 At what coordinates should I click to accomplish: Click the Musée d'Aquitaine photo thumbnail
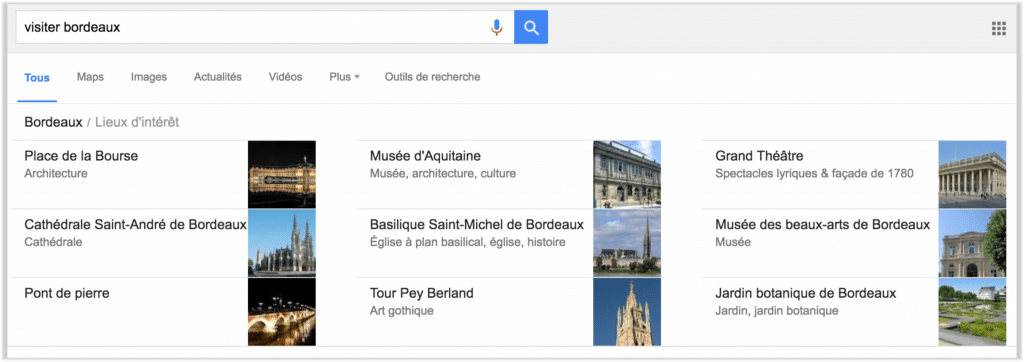tap(627, 174)
